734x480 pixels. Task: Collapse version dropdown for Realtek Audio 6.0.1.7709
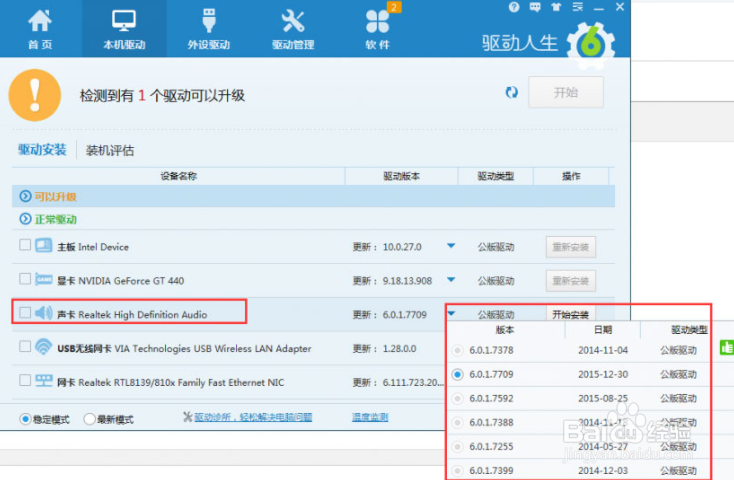(x=451, y=313)
